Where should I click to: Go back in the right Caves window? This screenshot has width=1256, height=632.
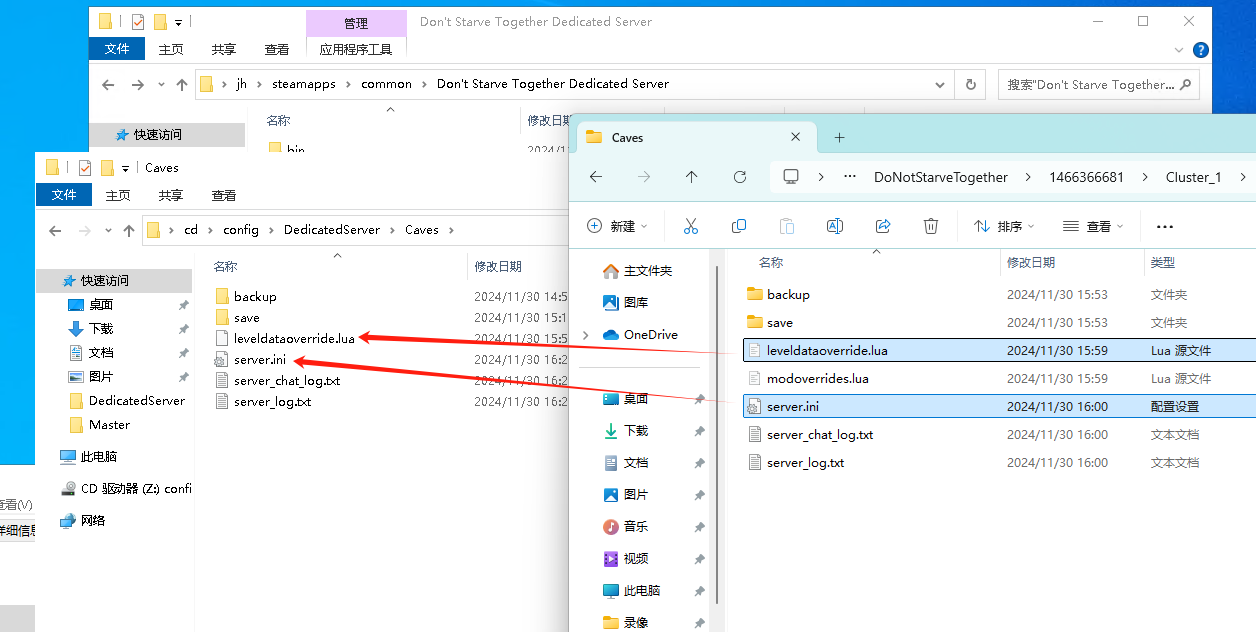596,177
